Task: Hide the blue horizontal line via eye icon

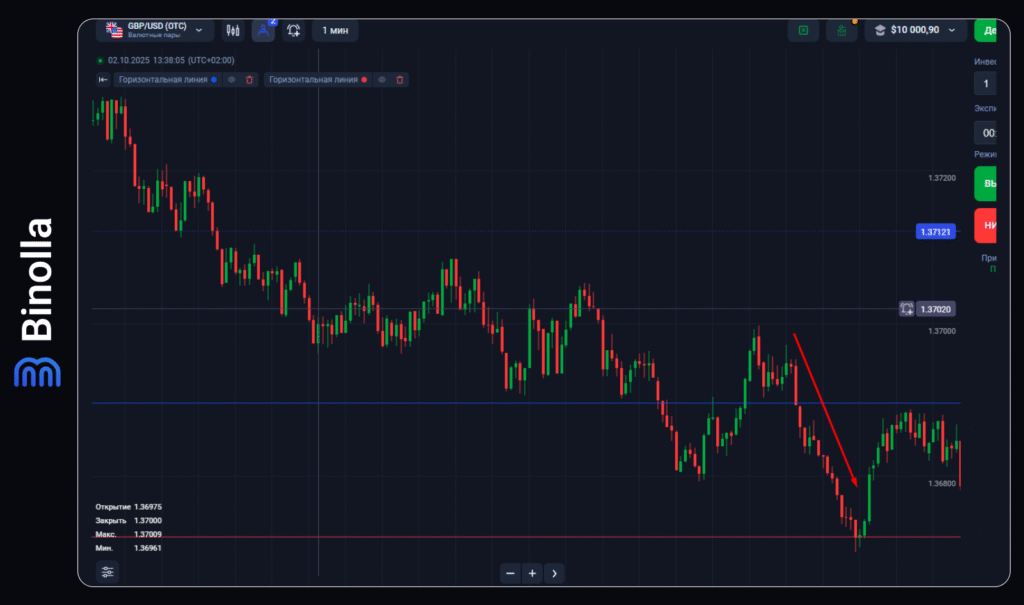Action: [231, 80]
